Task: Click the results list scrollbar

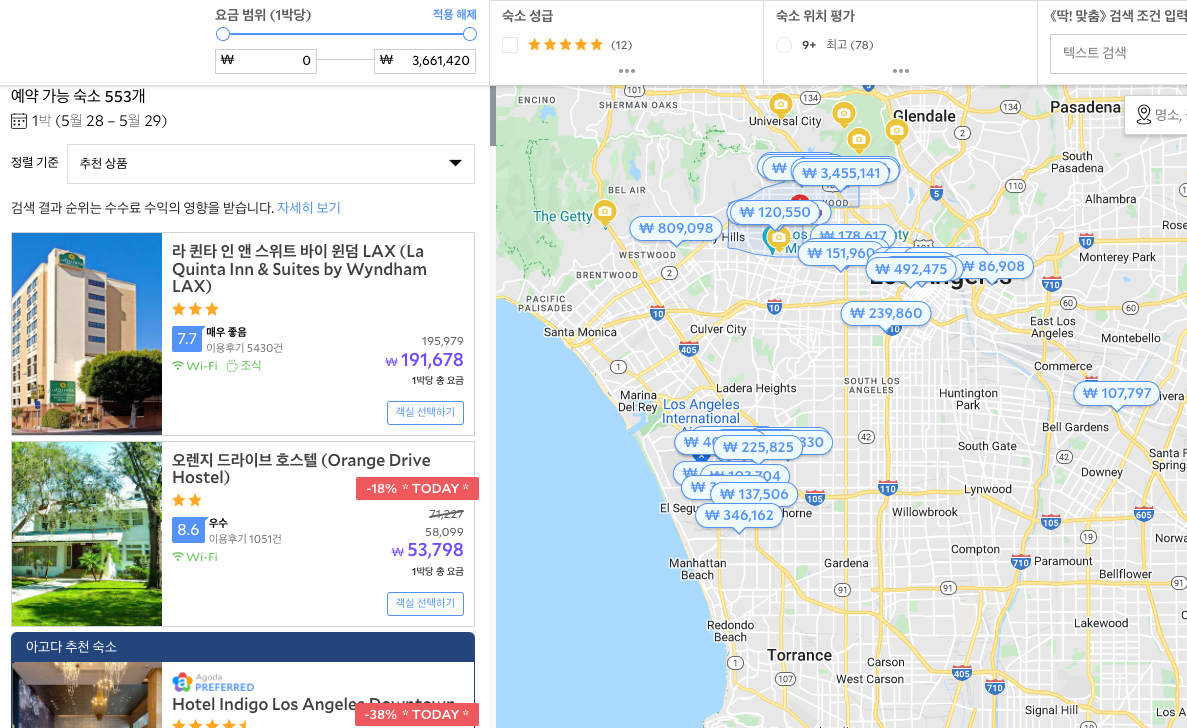Action: [x=493, y=116]
